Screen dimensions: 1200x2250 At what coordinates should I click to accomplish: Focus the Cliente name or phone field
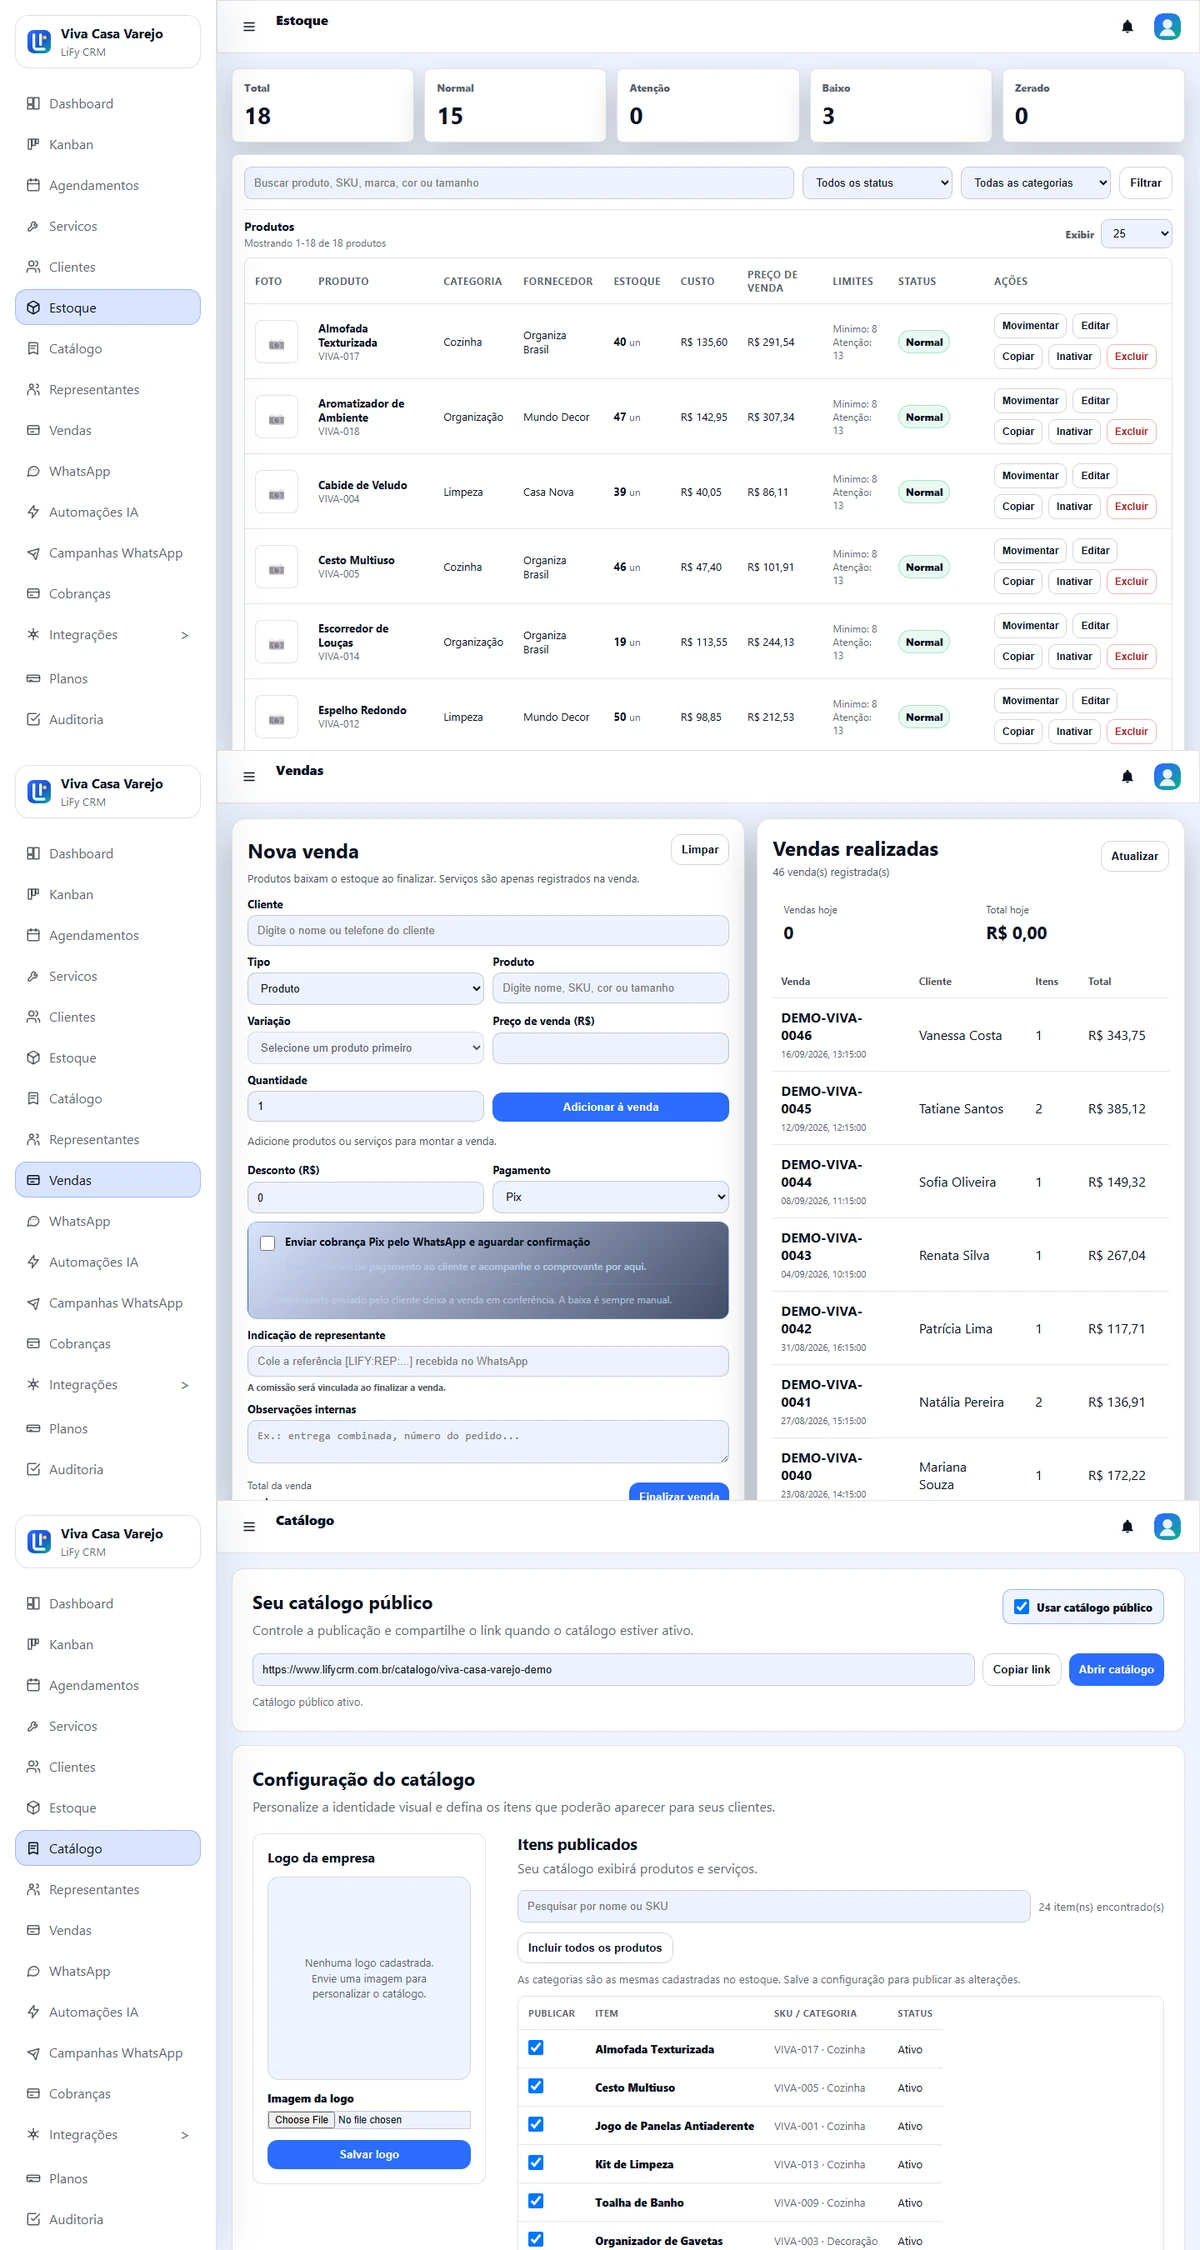[488, 931]
